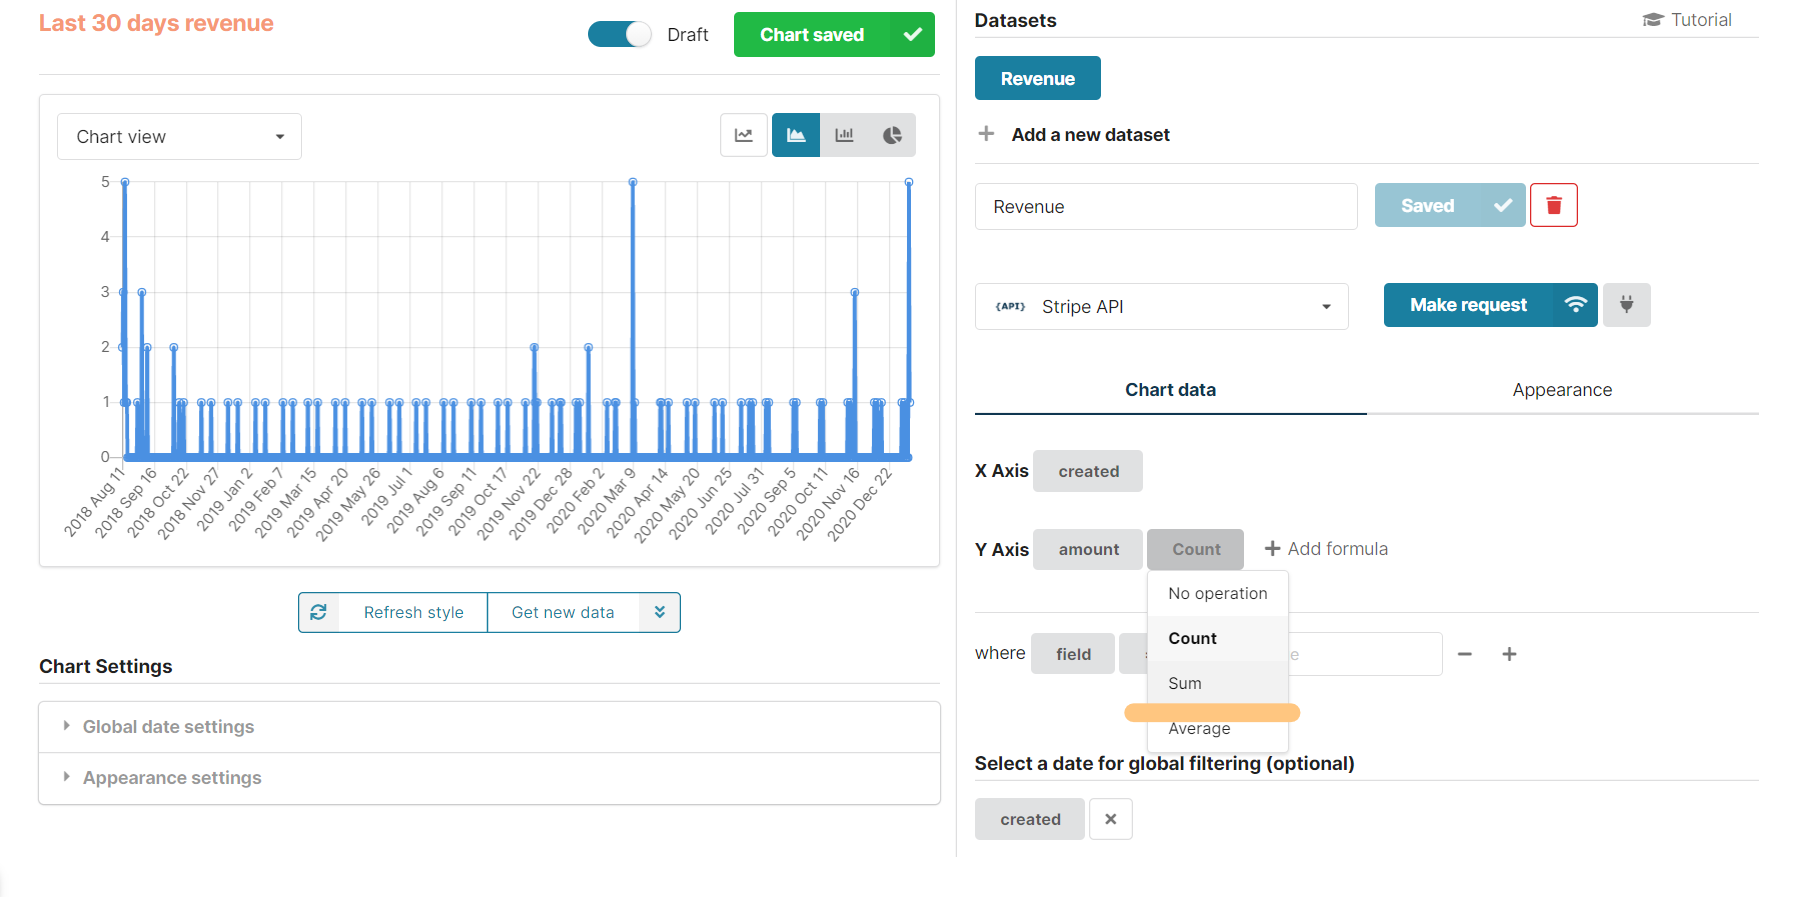
Task: Choose Sum from the operation menu
Action: tap(1185, 683)
